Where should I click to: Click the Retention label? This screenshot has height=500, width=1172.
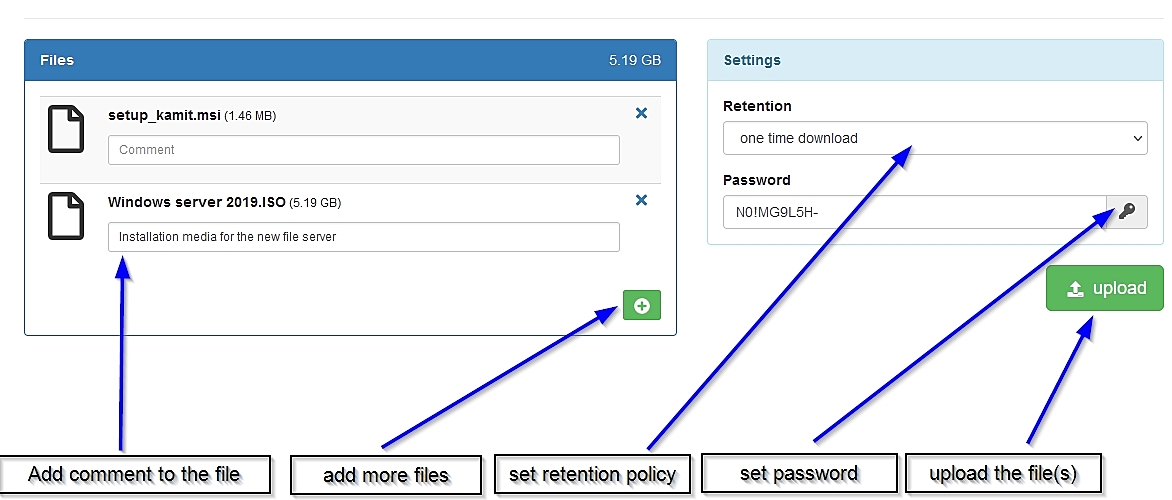pos(757,106)
